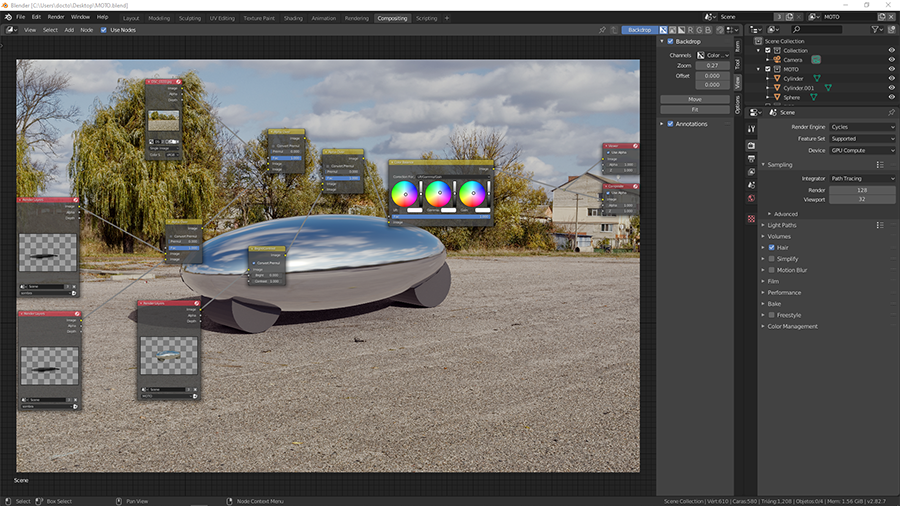
Task: Hide the Camera object in outliner
Action: point(891,59)
